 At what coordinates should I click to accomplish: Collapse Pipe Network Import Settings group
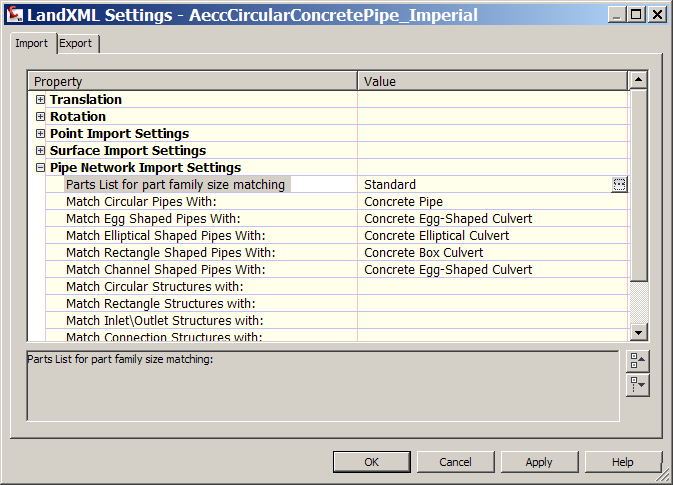pyautogui.click(x=41, y=168)
